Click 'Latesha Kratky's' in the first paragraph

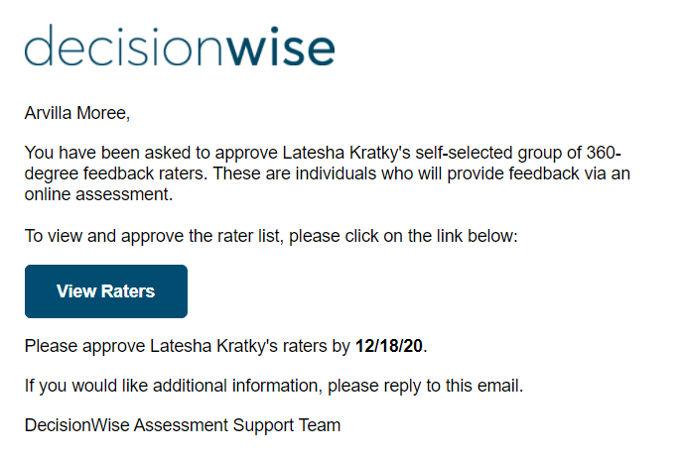click(347, 153)
